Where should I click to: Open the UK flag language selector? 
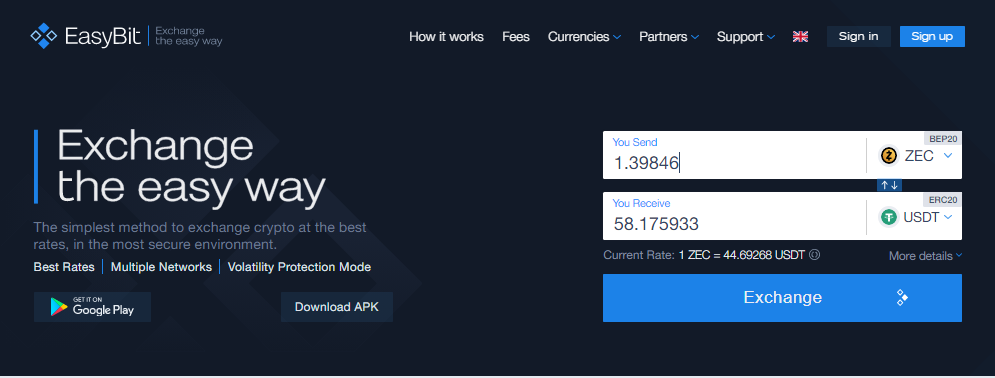point(800,37)
